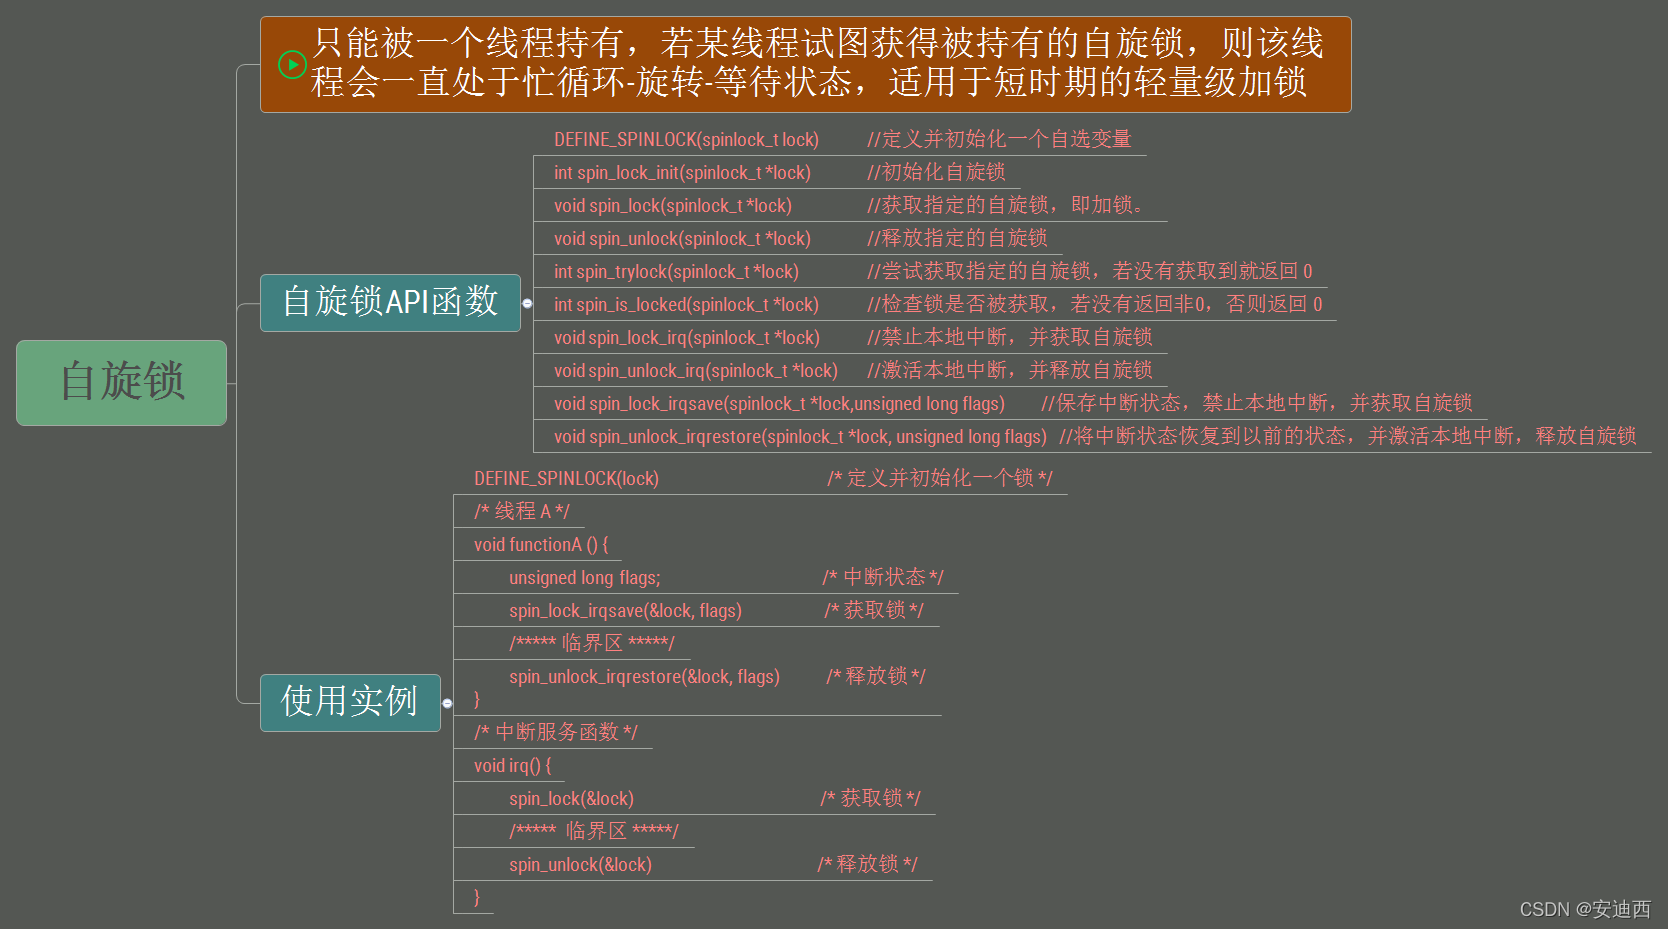Click the unsigned long flags; line

click(x=706, y=577)
